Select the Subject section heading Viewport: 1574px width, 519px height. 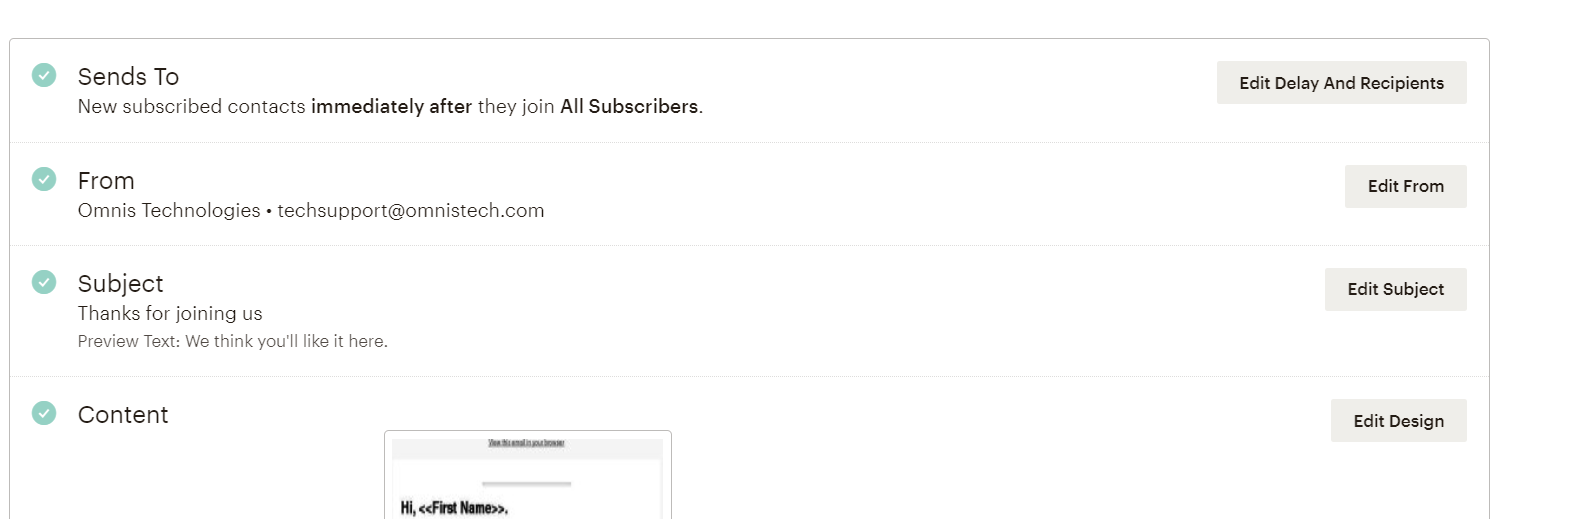pyautogui.click(x=120, y=284)
